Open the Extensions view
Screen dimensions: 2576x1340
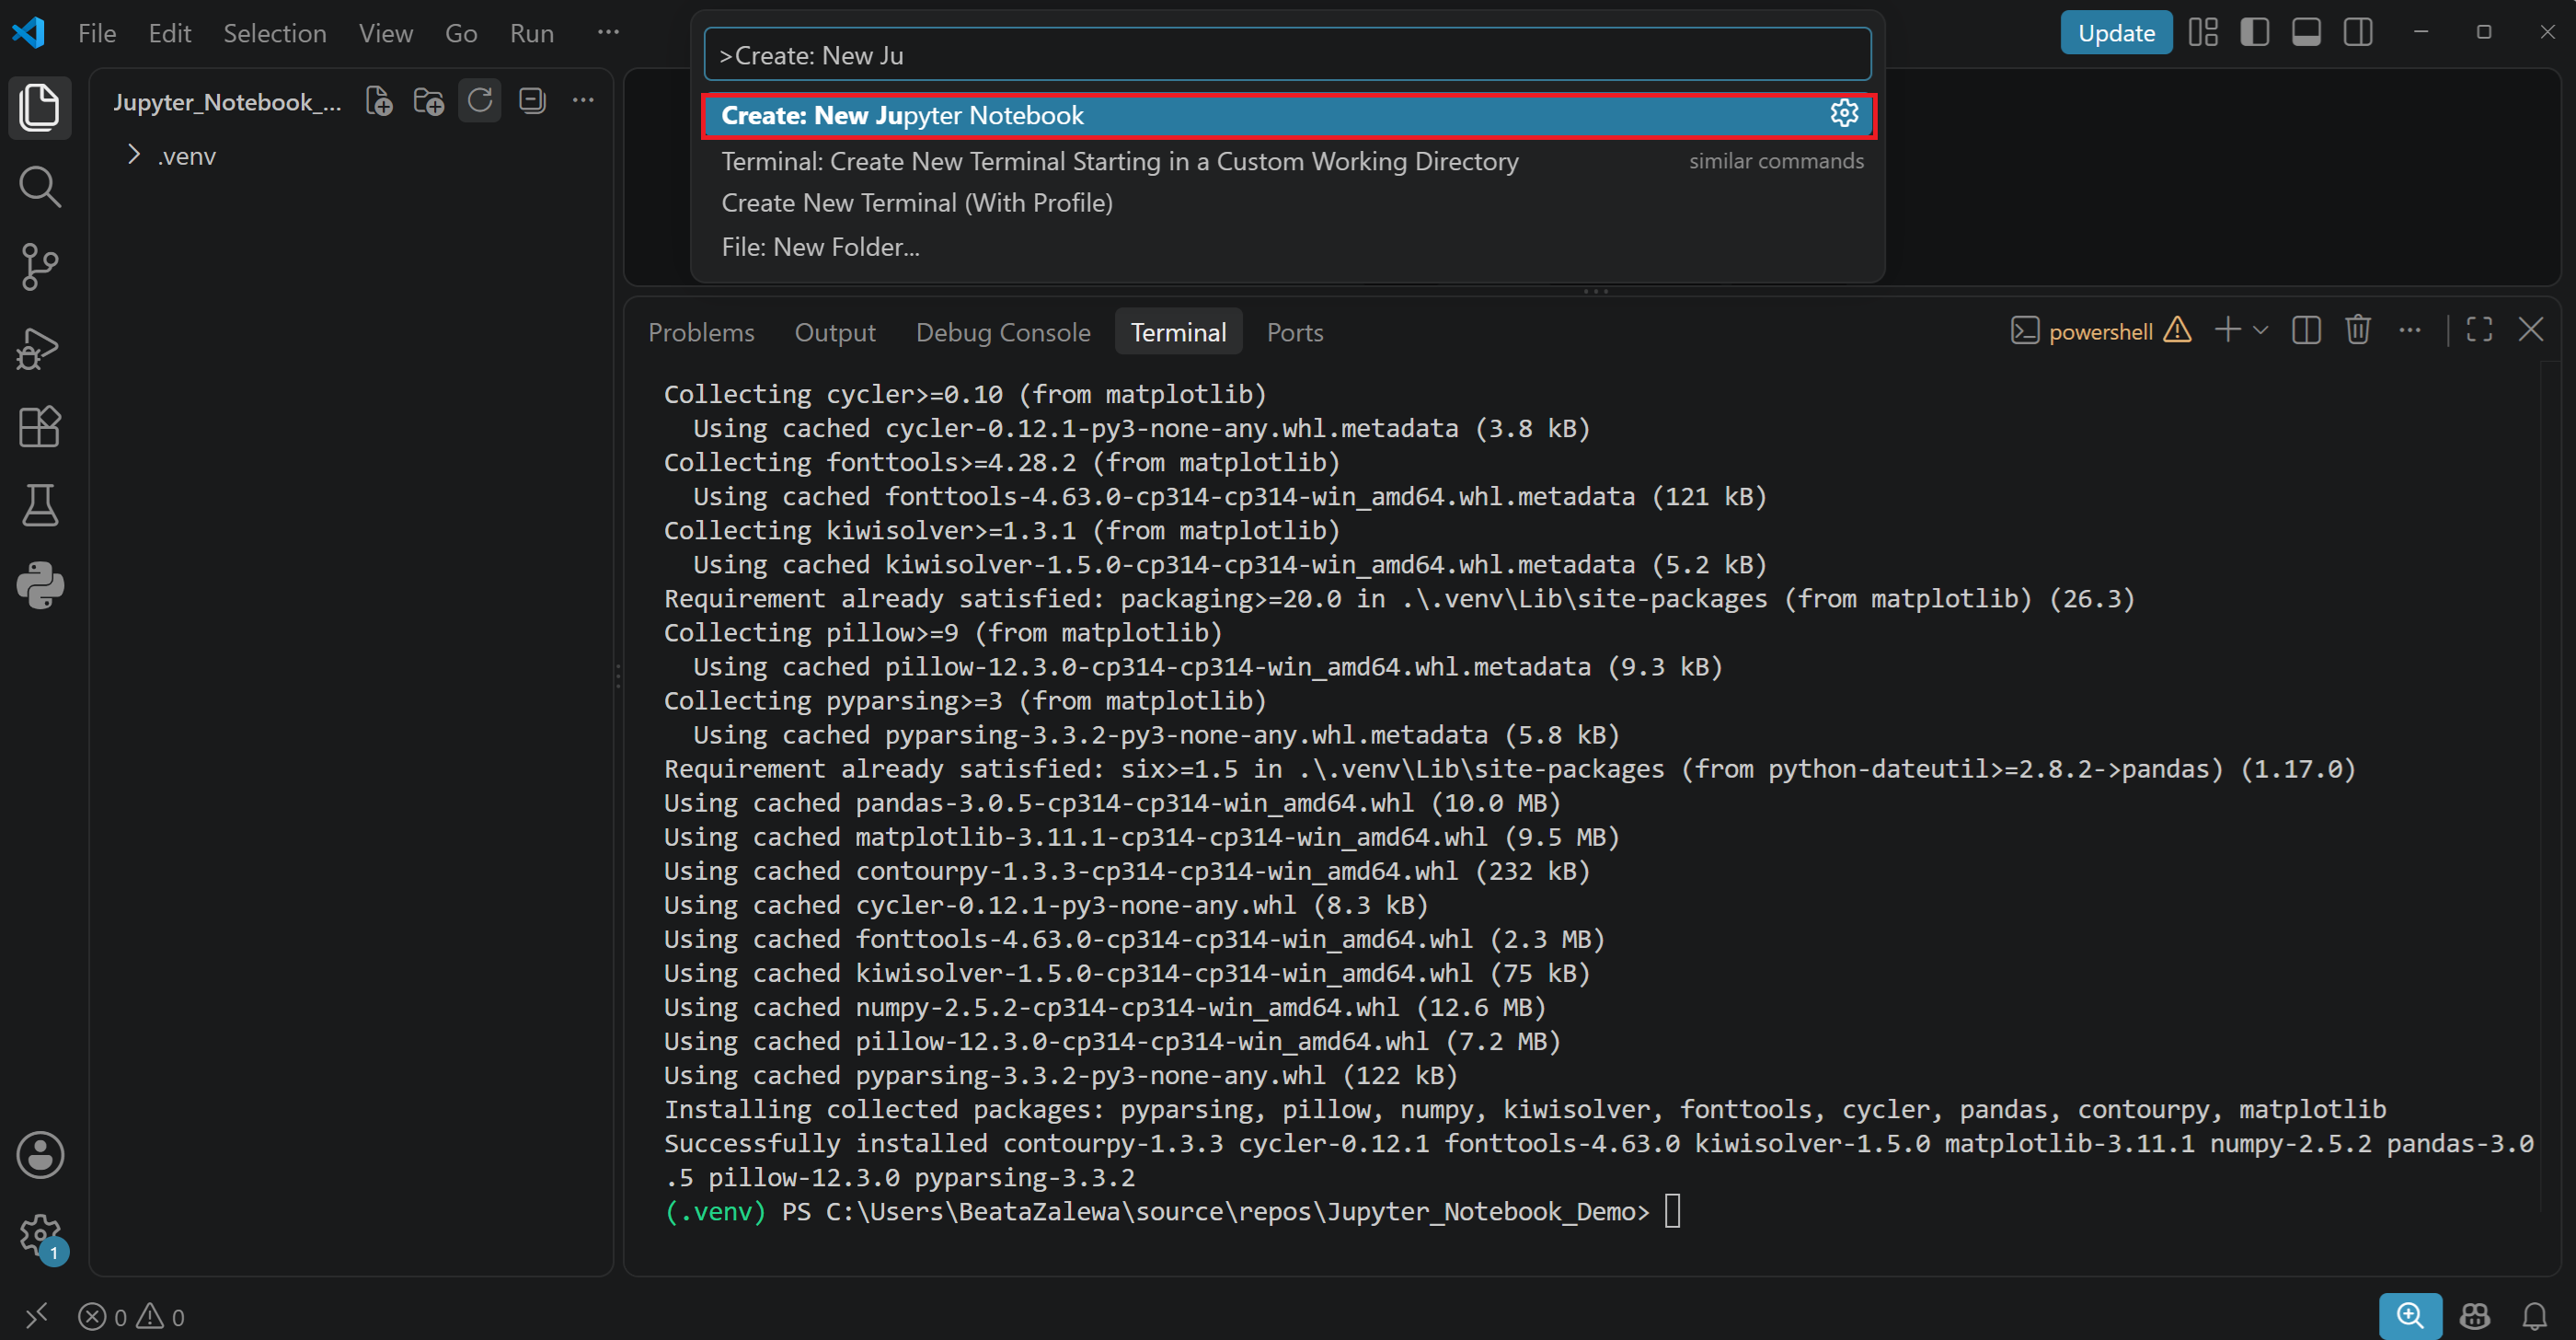tap(40, 427)
